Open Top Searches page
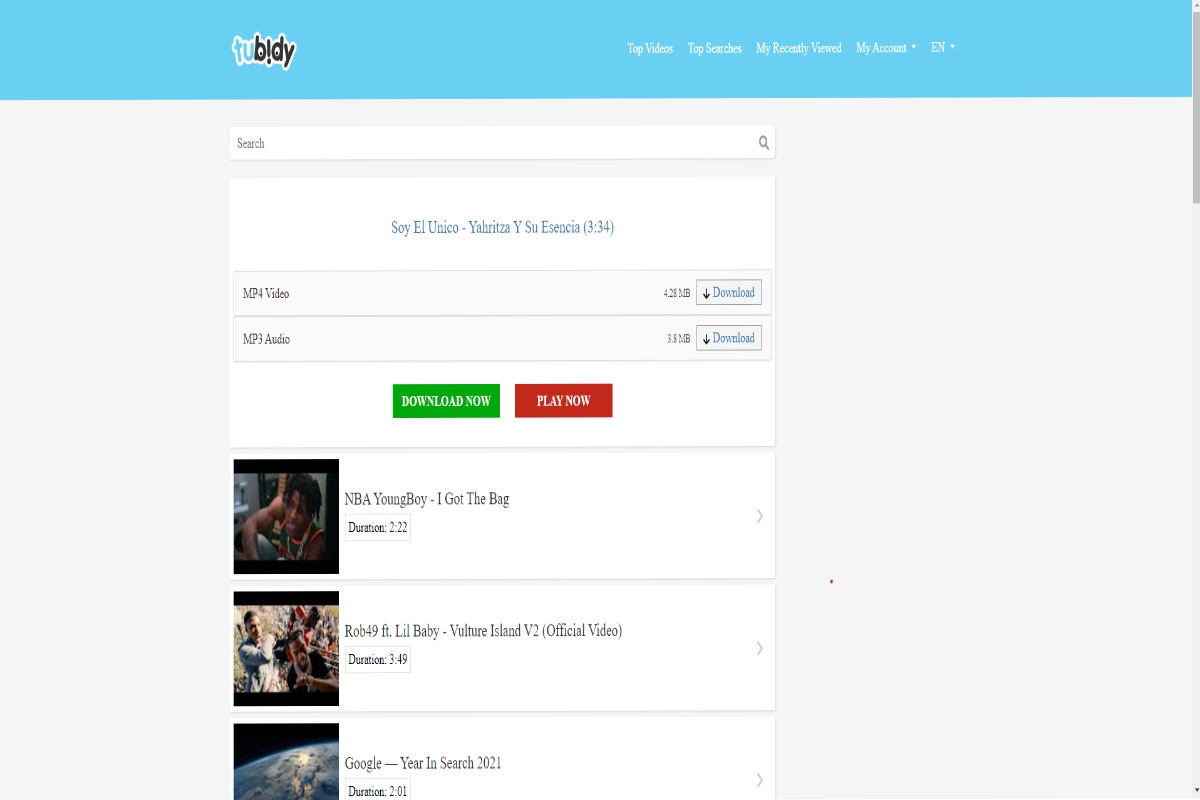 (x=715, y=48)
